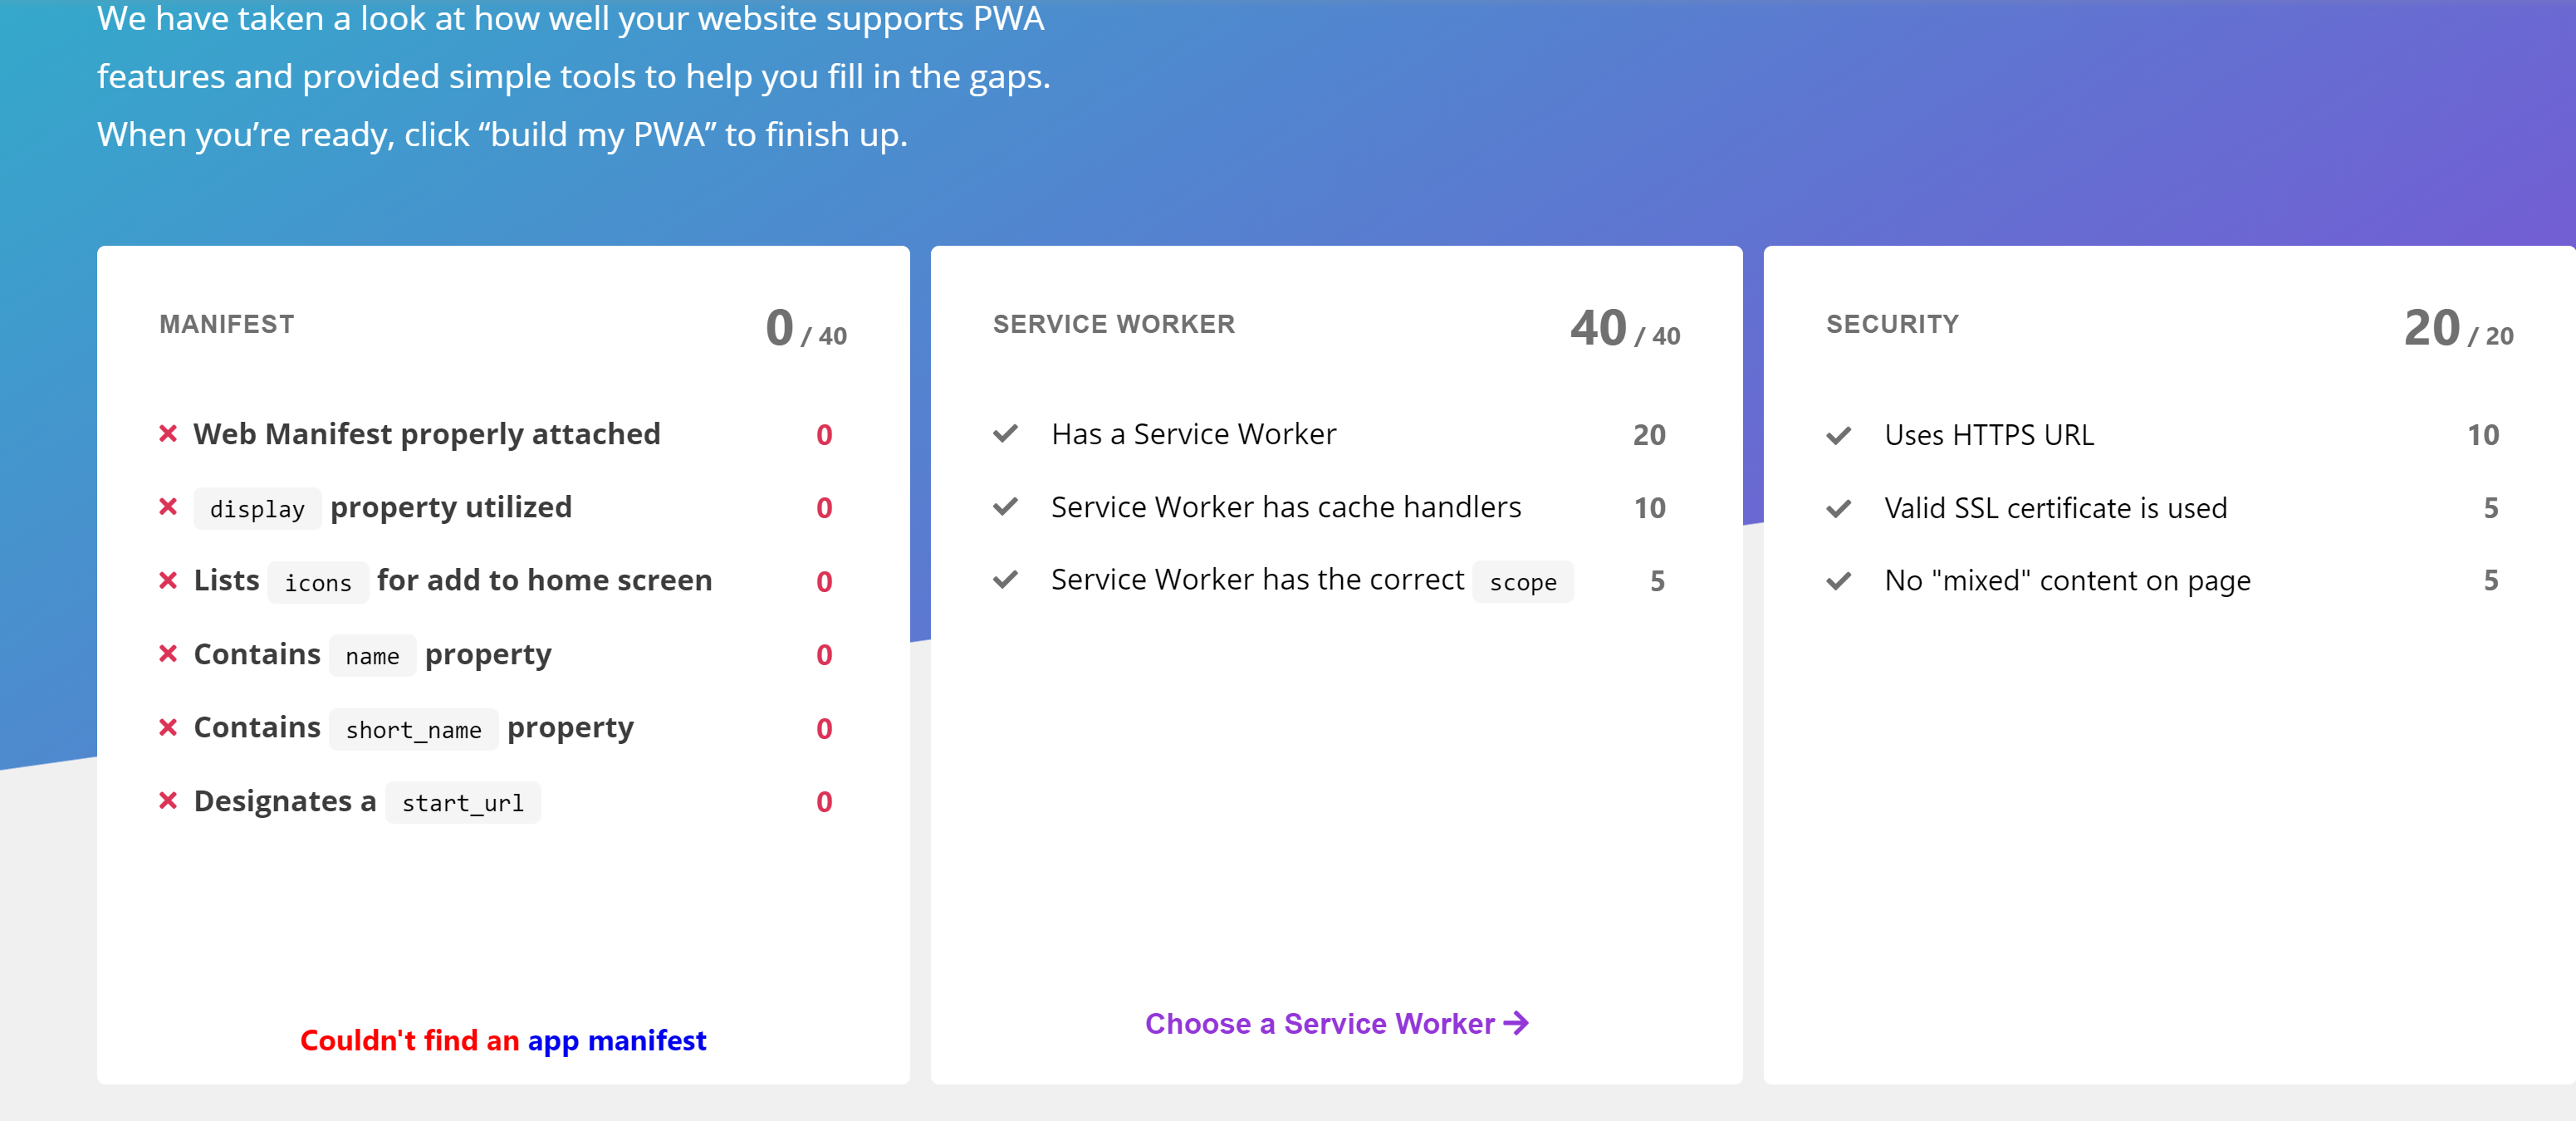Open the Choose a Service Worker link
This screenshot has width=2576, height=1121.
pos(1336,1023)
